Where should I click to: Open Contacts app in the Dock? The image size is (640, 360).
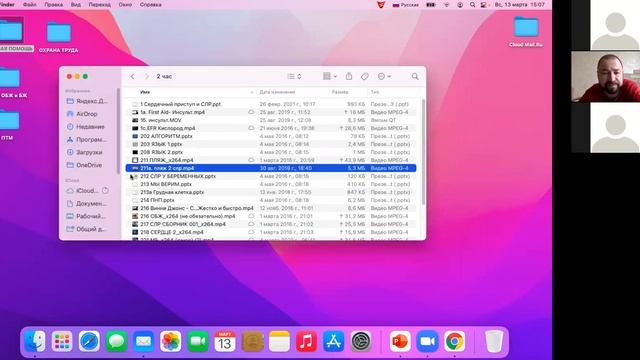[252, 341]
